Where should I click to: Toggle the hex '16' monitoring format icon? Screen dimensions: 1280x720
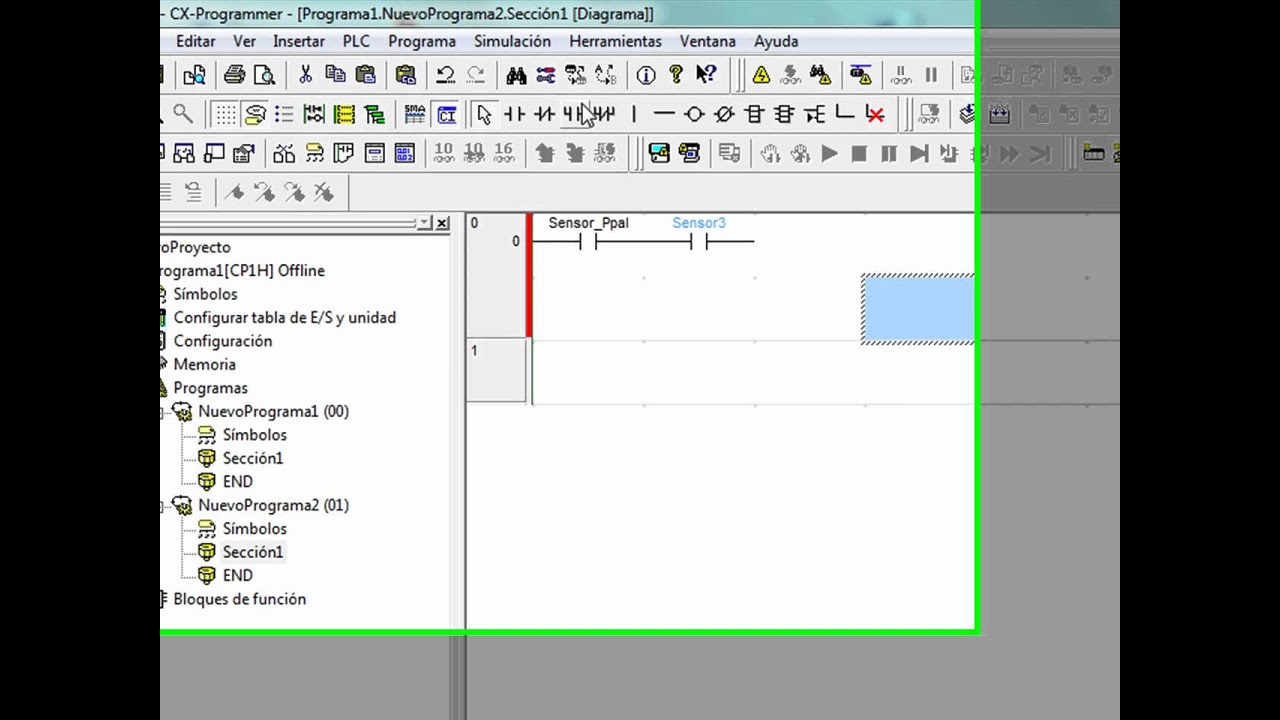503,153
